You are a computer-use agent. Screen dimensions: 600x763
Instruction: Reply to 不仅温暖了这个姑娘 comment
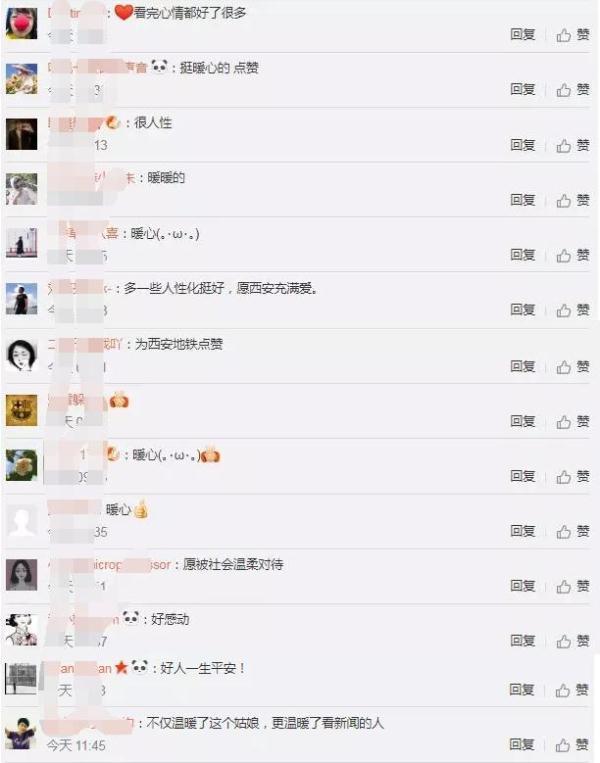pyautogui.click(x=522, y=744)
